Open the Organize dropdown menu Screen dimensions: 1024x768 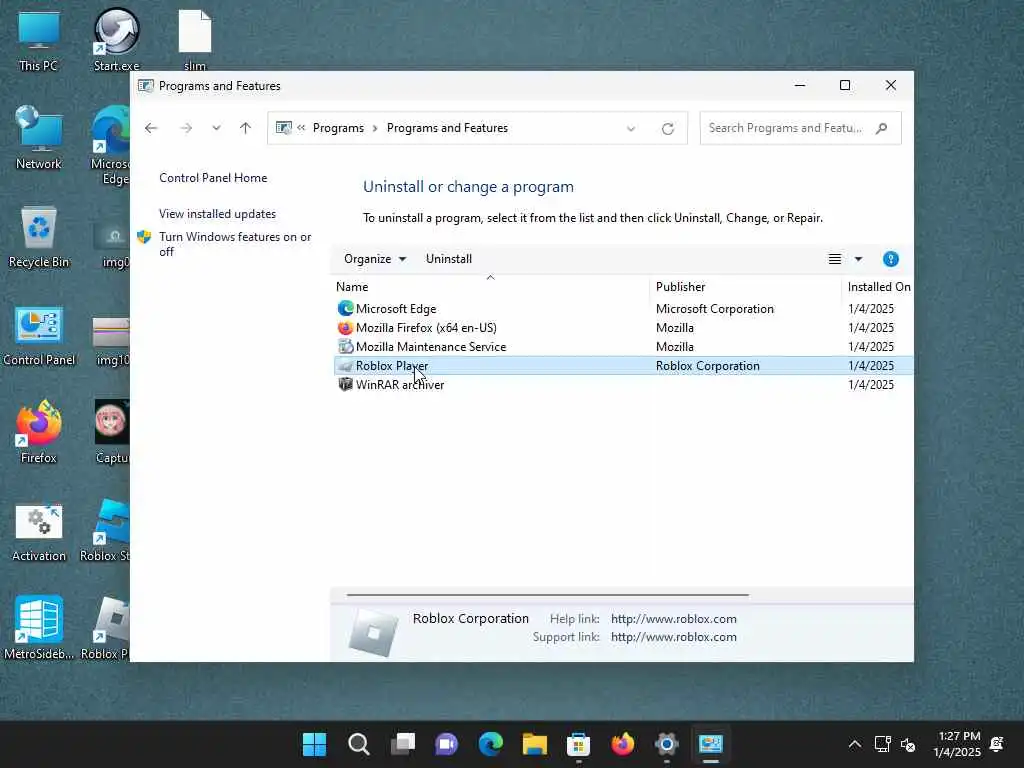pyautogui.click(x=375, y=259)
